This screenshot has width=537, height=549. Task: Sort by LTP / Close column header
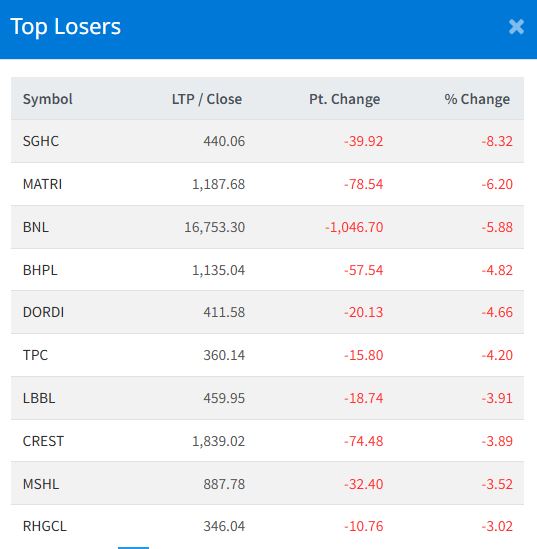tap(207, 99)
